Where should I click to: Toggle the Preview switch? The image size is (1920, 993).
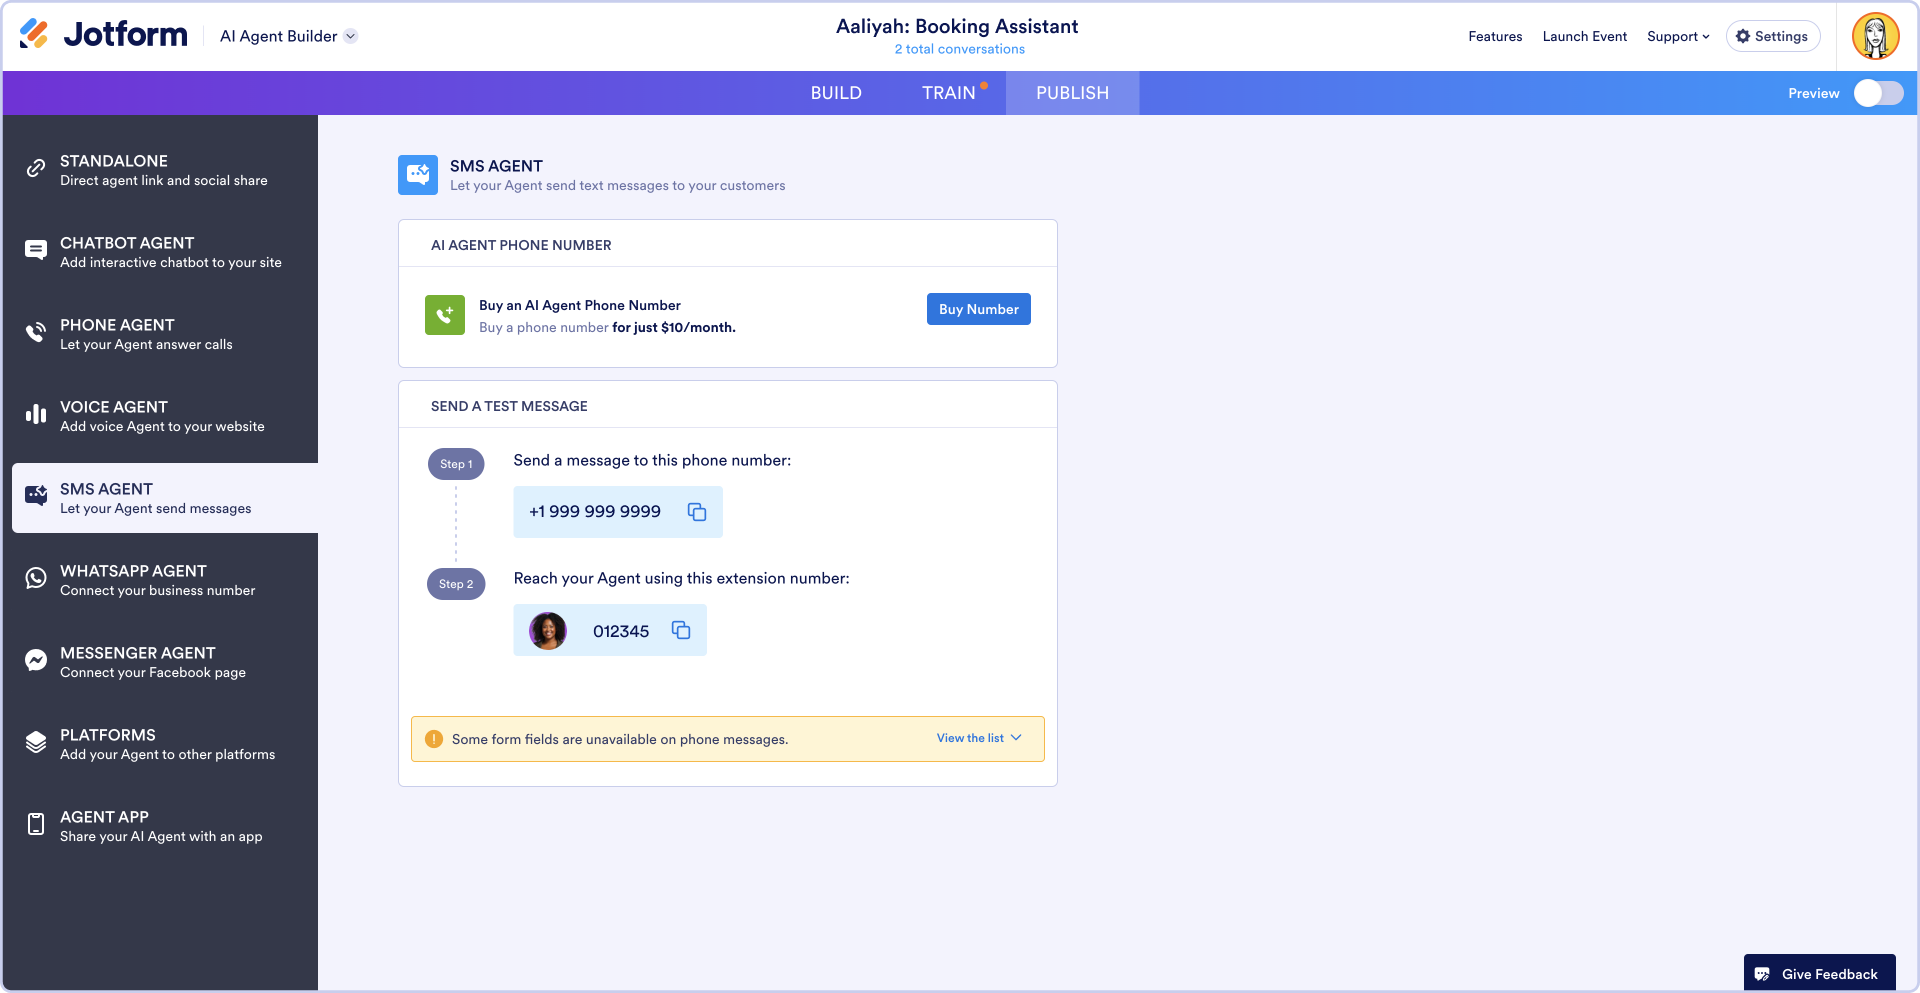1878,93
